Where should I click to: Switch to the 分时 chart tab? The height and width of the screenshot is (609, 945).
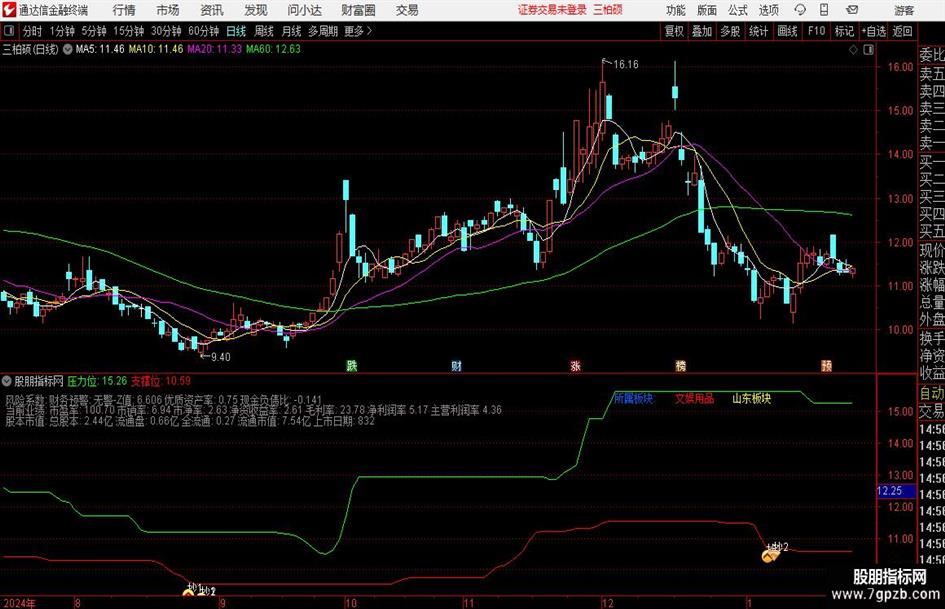33,31
